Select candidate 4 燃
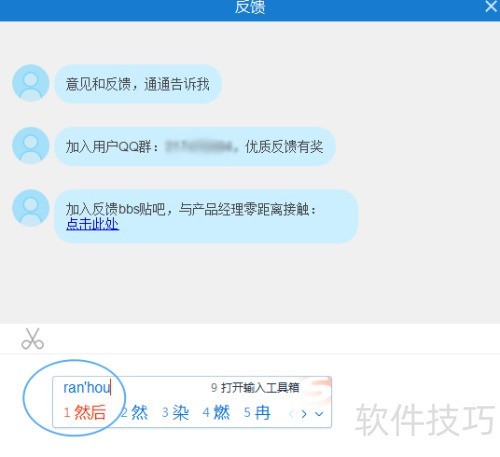The image size is (500, 457). [x=216, y=413]
